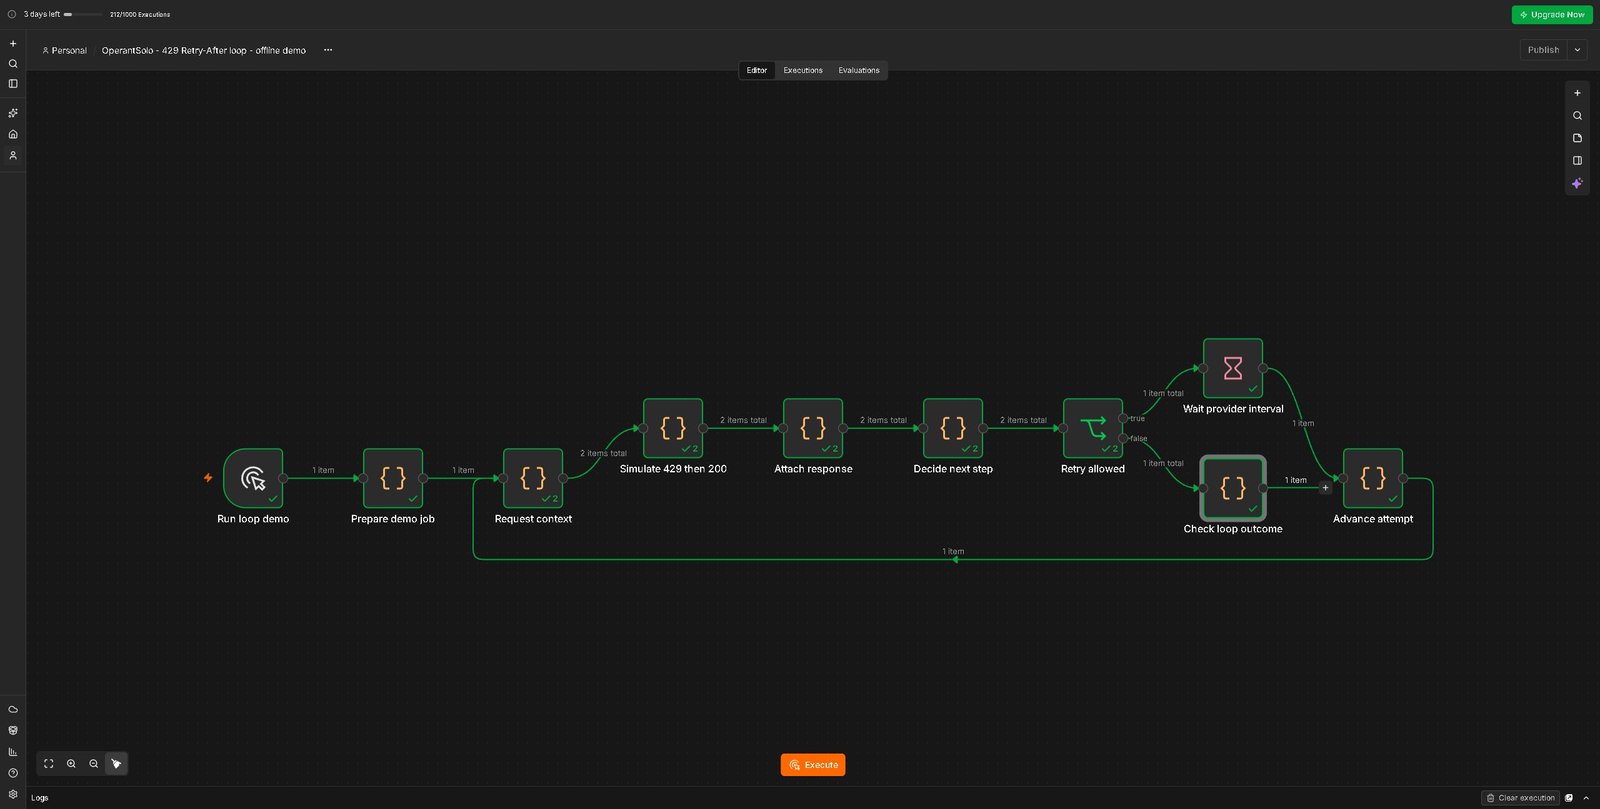Select the Attach response code node
Screen dimensions: 1600x809
tap(813, 428)
